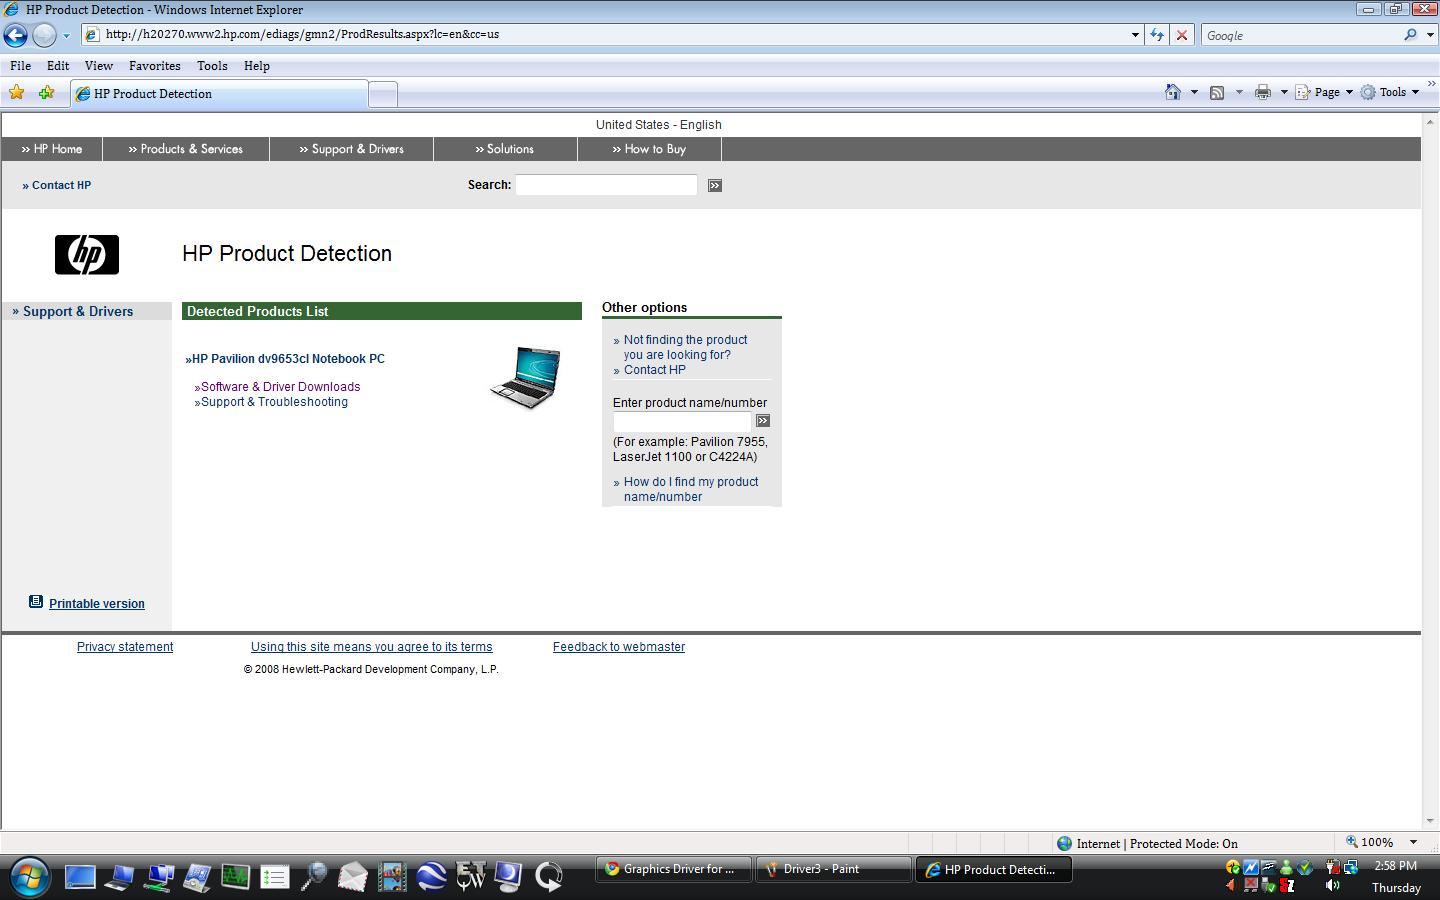
Task: Click the network connection tray icon
Action: coord(1351,867)
